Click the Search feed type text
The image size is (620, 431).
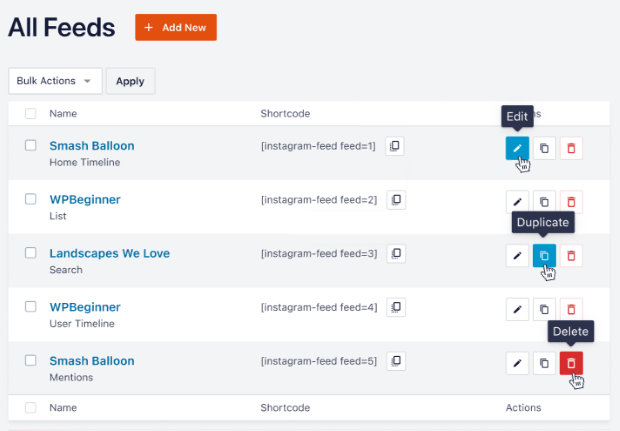pyautogui.click(x=66, y=270)
